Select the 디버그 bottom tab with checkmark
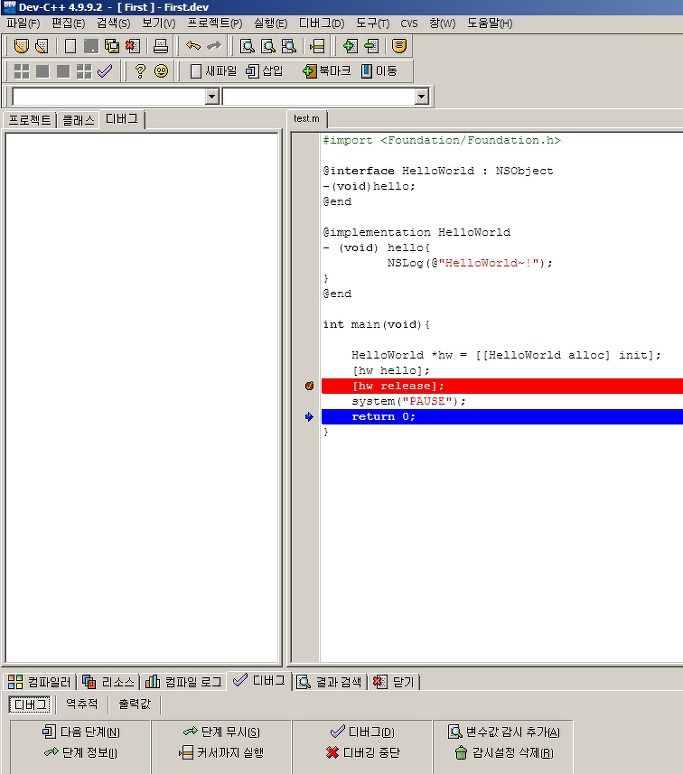Screen dimensions: 683x774 tap(259, 681)
